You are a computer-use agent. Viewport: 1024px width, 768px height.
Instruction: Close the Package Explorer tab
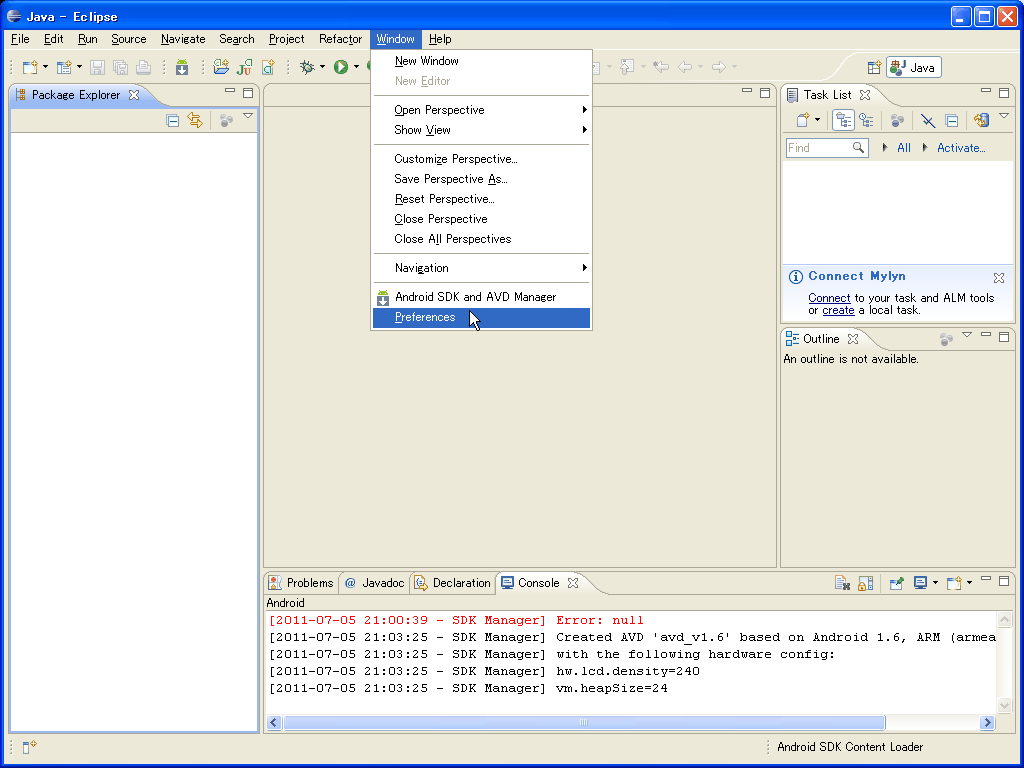point(134,95)
